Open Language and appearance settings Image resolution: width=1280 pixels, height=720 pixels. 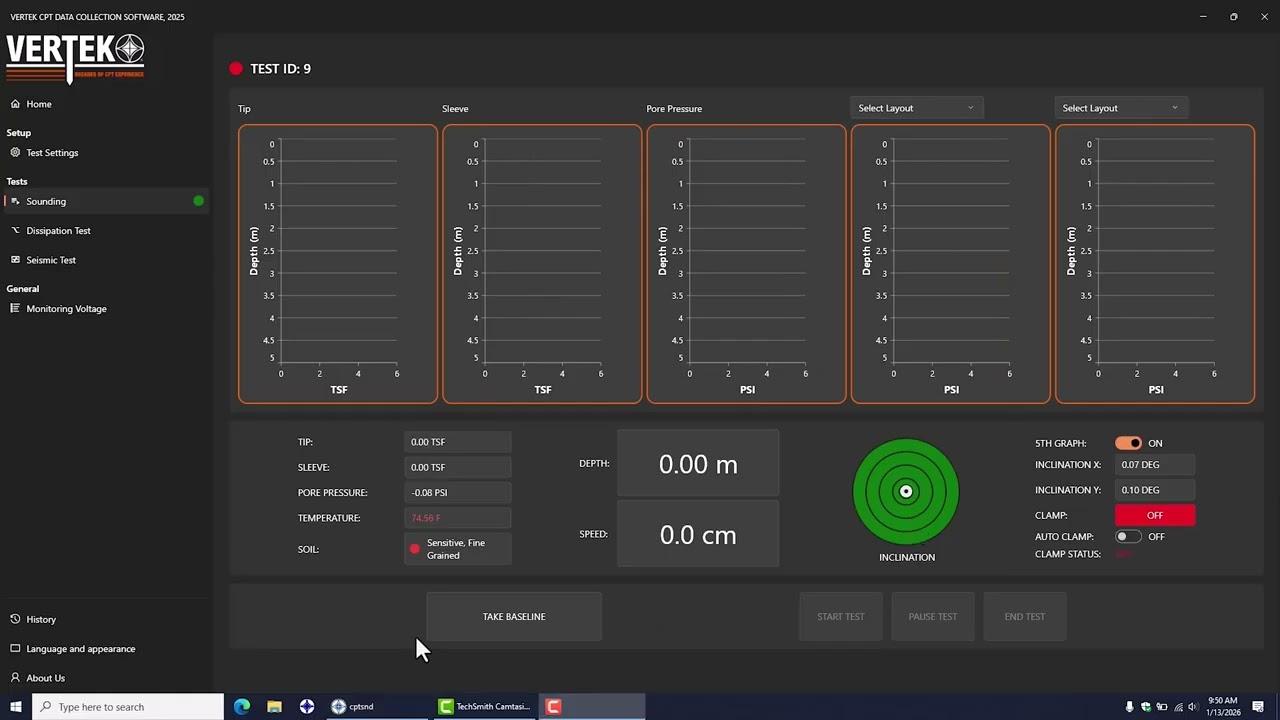(80, 648)
